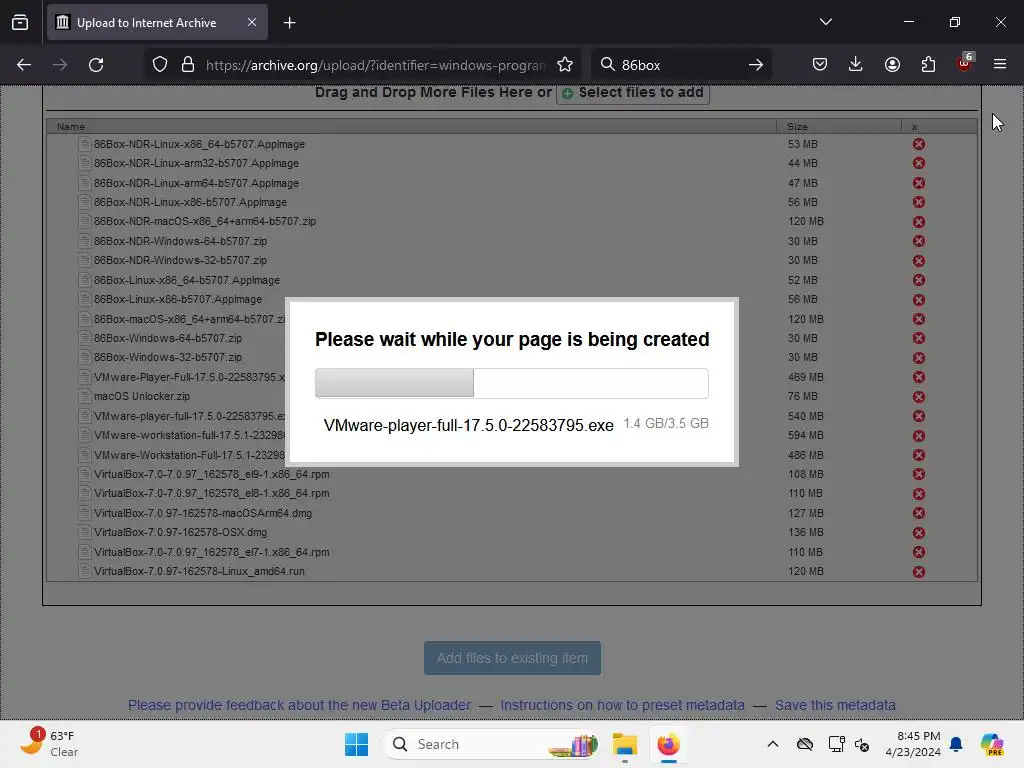Open weather widget showing 63°F

(49, 744)
